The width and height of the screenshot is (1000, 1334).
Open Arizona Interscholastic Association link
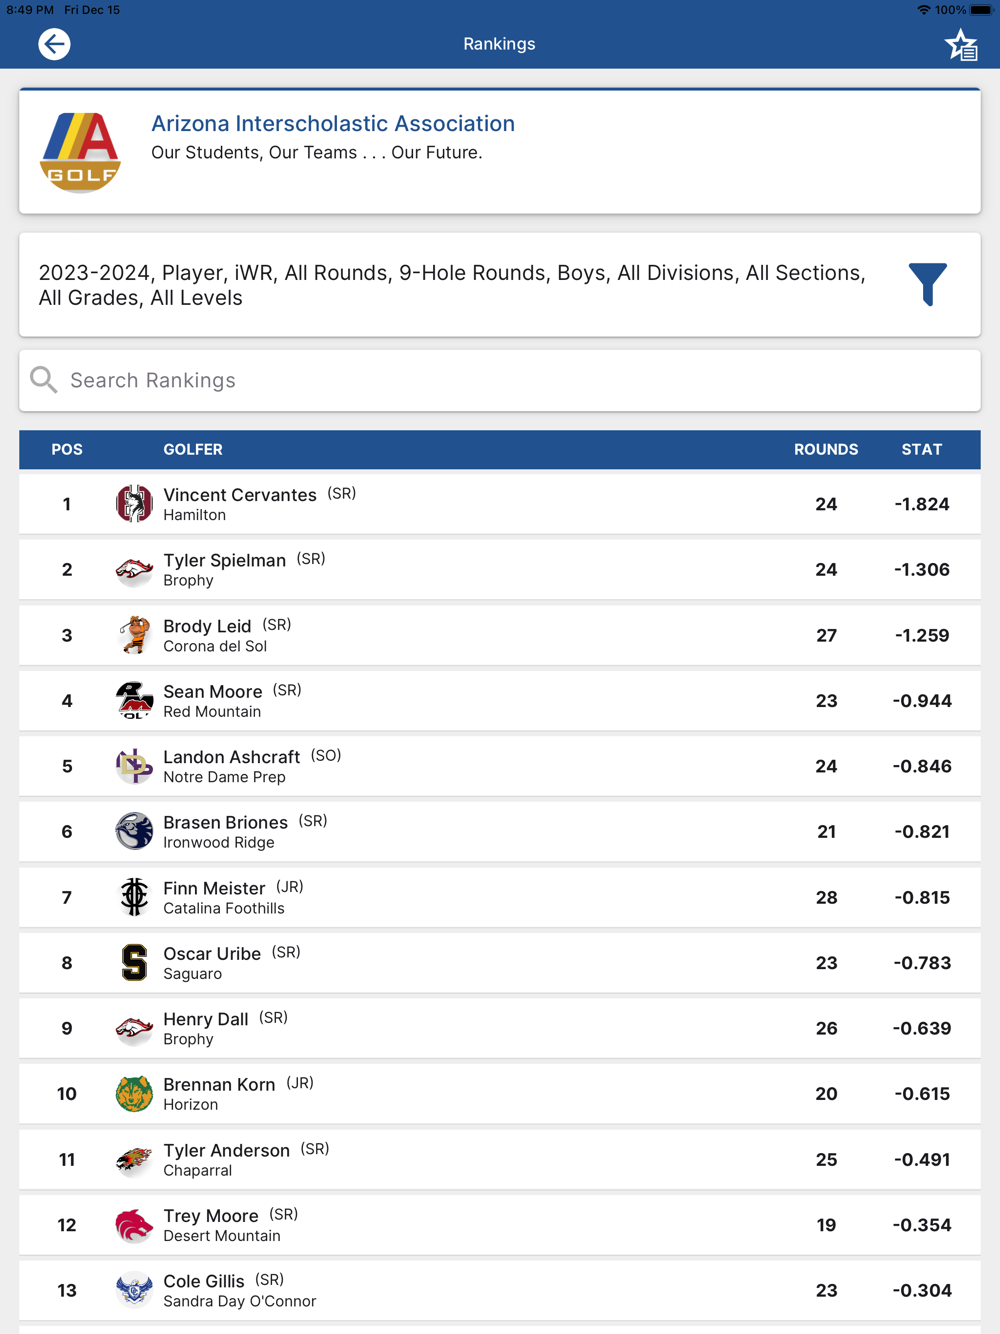point(333,123)
